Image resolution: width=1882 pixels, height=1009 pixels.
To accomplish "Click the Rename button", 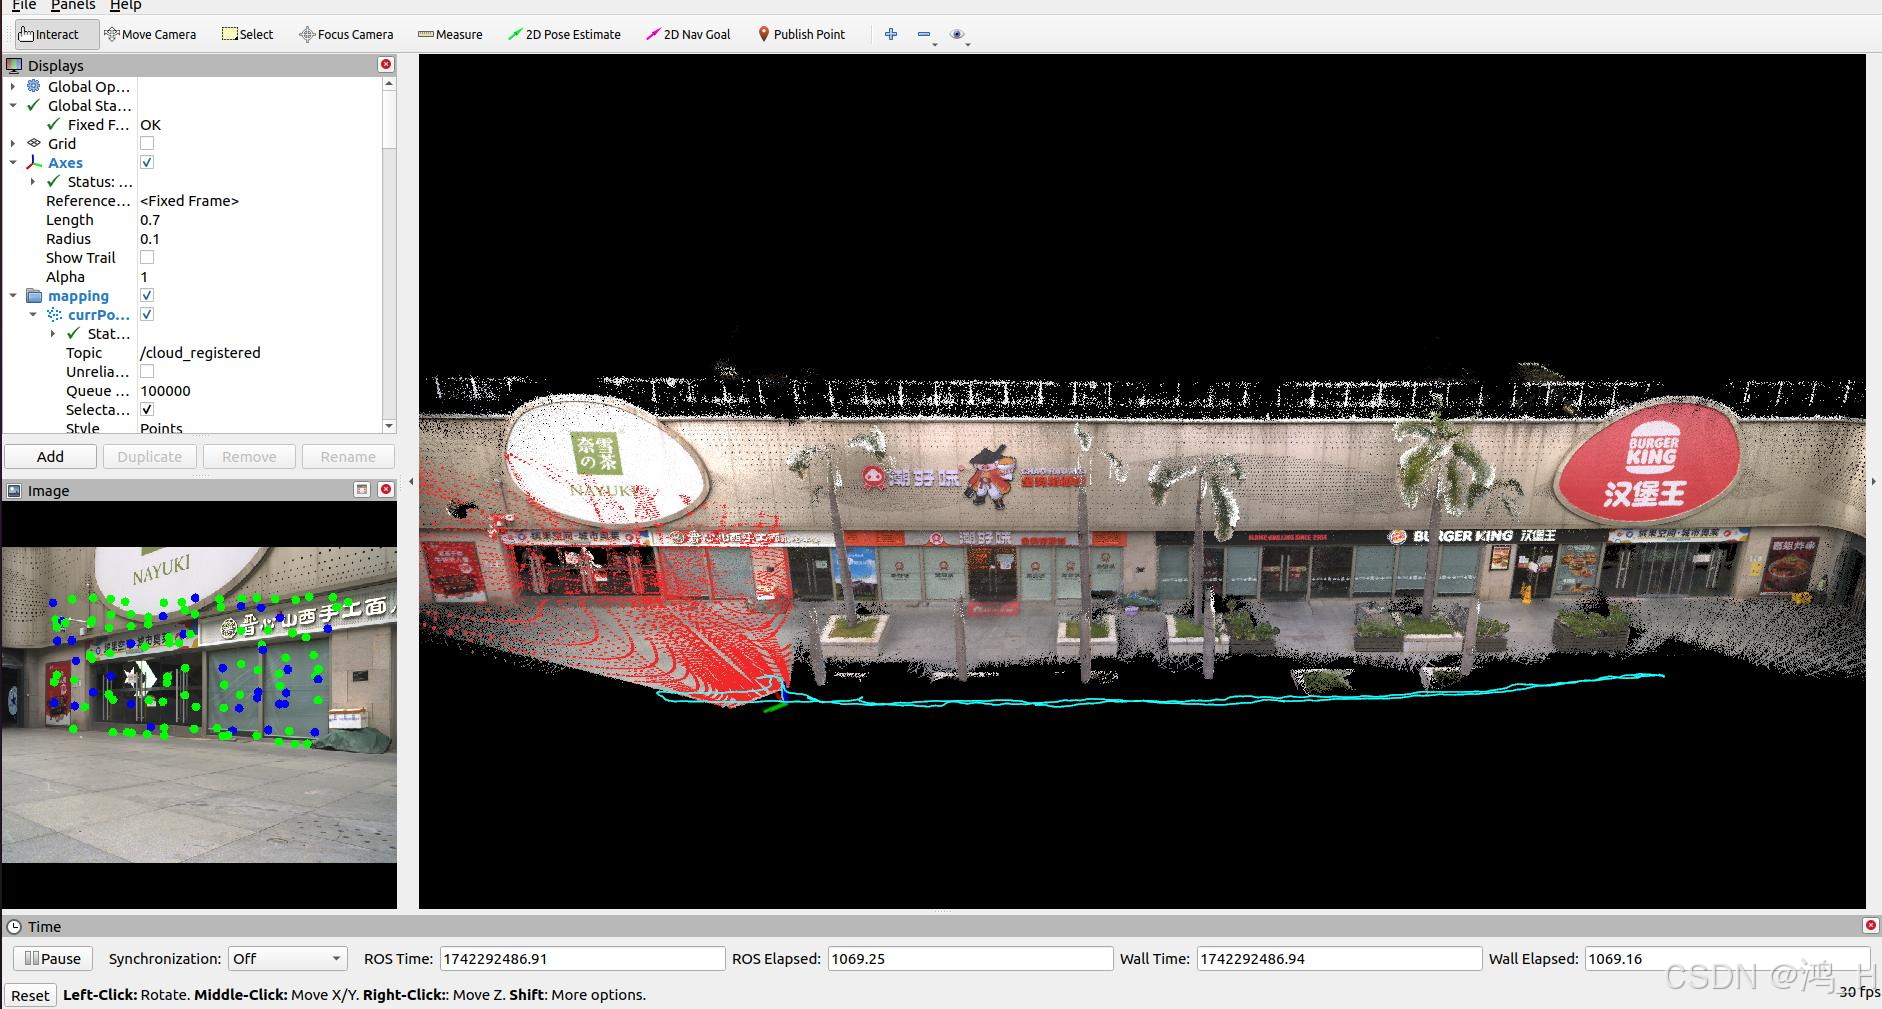I will (x=348, y=456).
